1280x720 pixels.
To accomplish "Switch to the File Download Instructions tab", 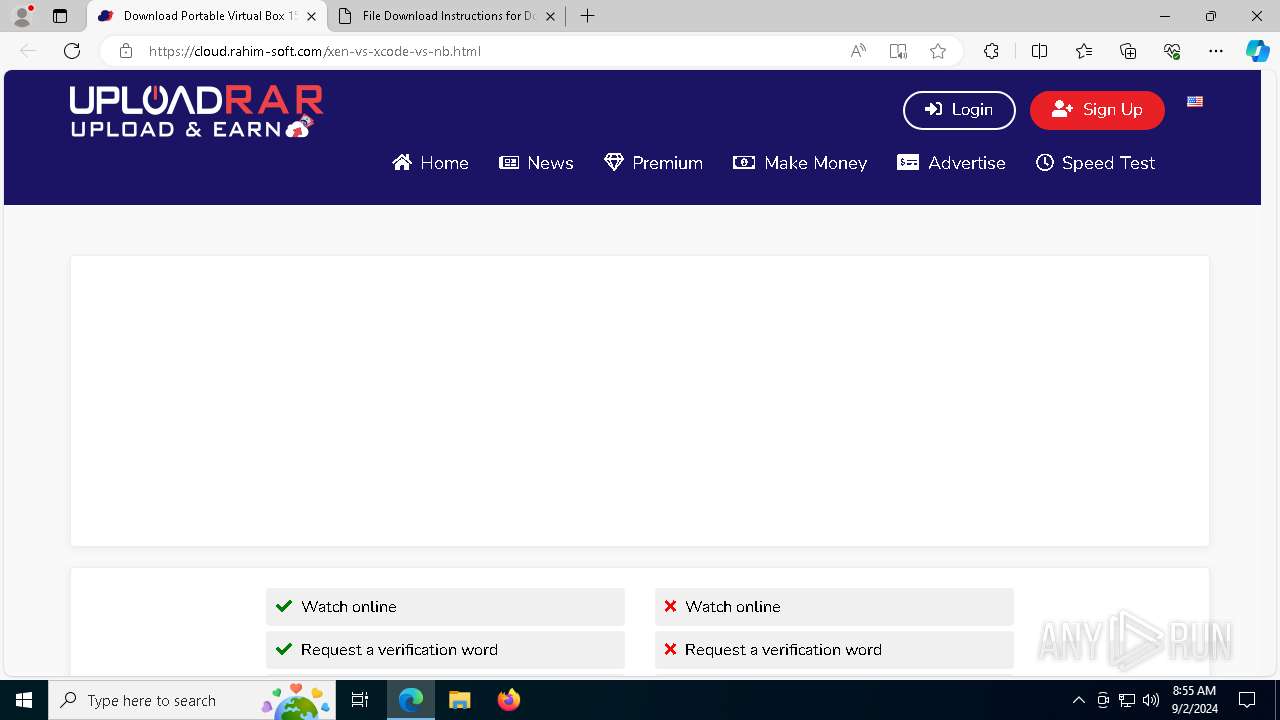I will coord(447,16).
